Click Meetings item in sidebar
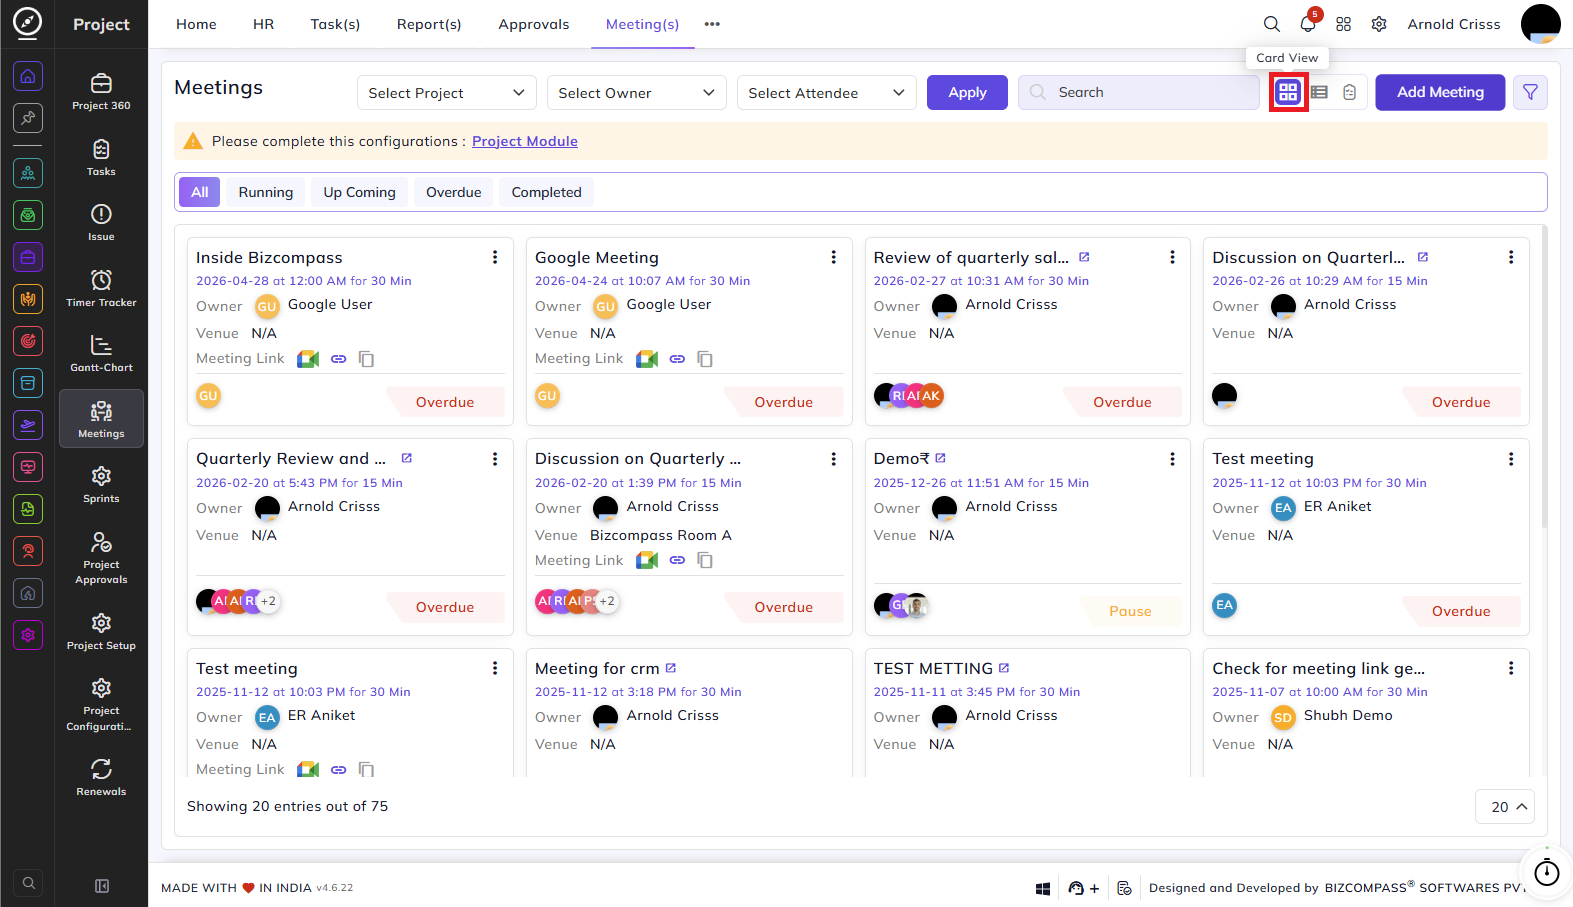Screen dimensions: 1573x907 [101, 418]
